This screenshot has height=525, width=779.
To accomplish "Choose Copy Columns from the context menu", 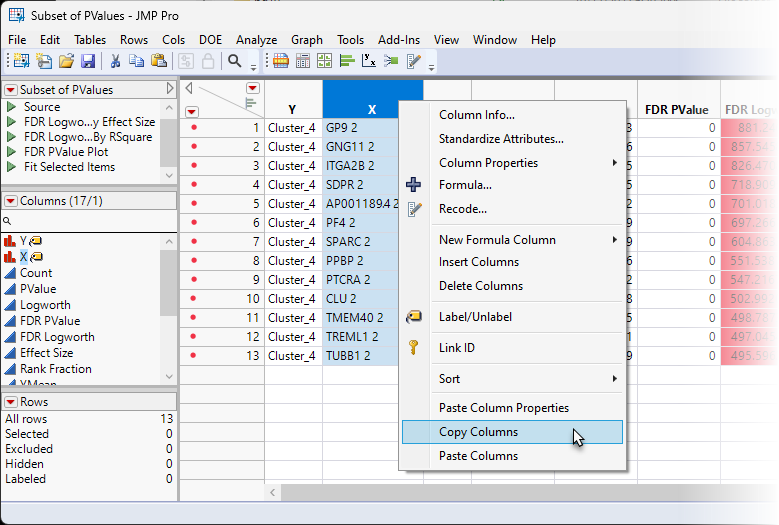I will point(478,432).
